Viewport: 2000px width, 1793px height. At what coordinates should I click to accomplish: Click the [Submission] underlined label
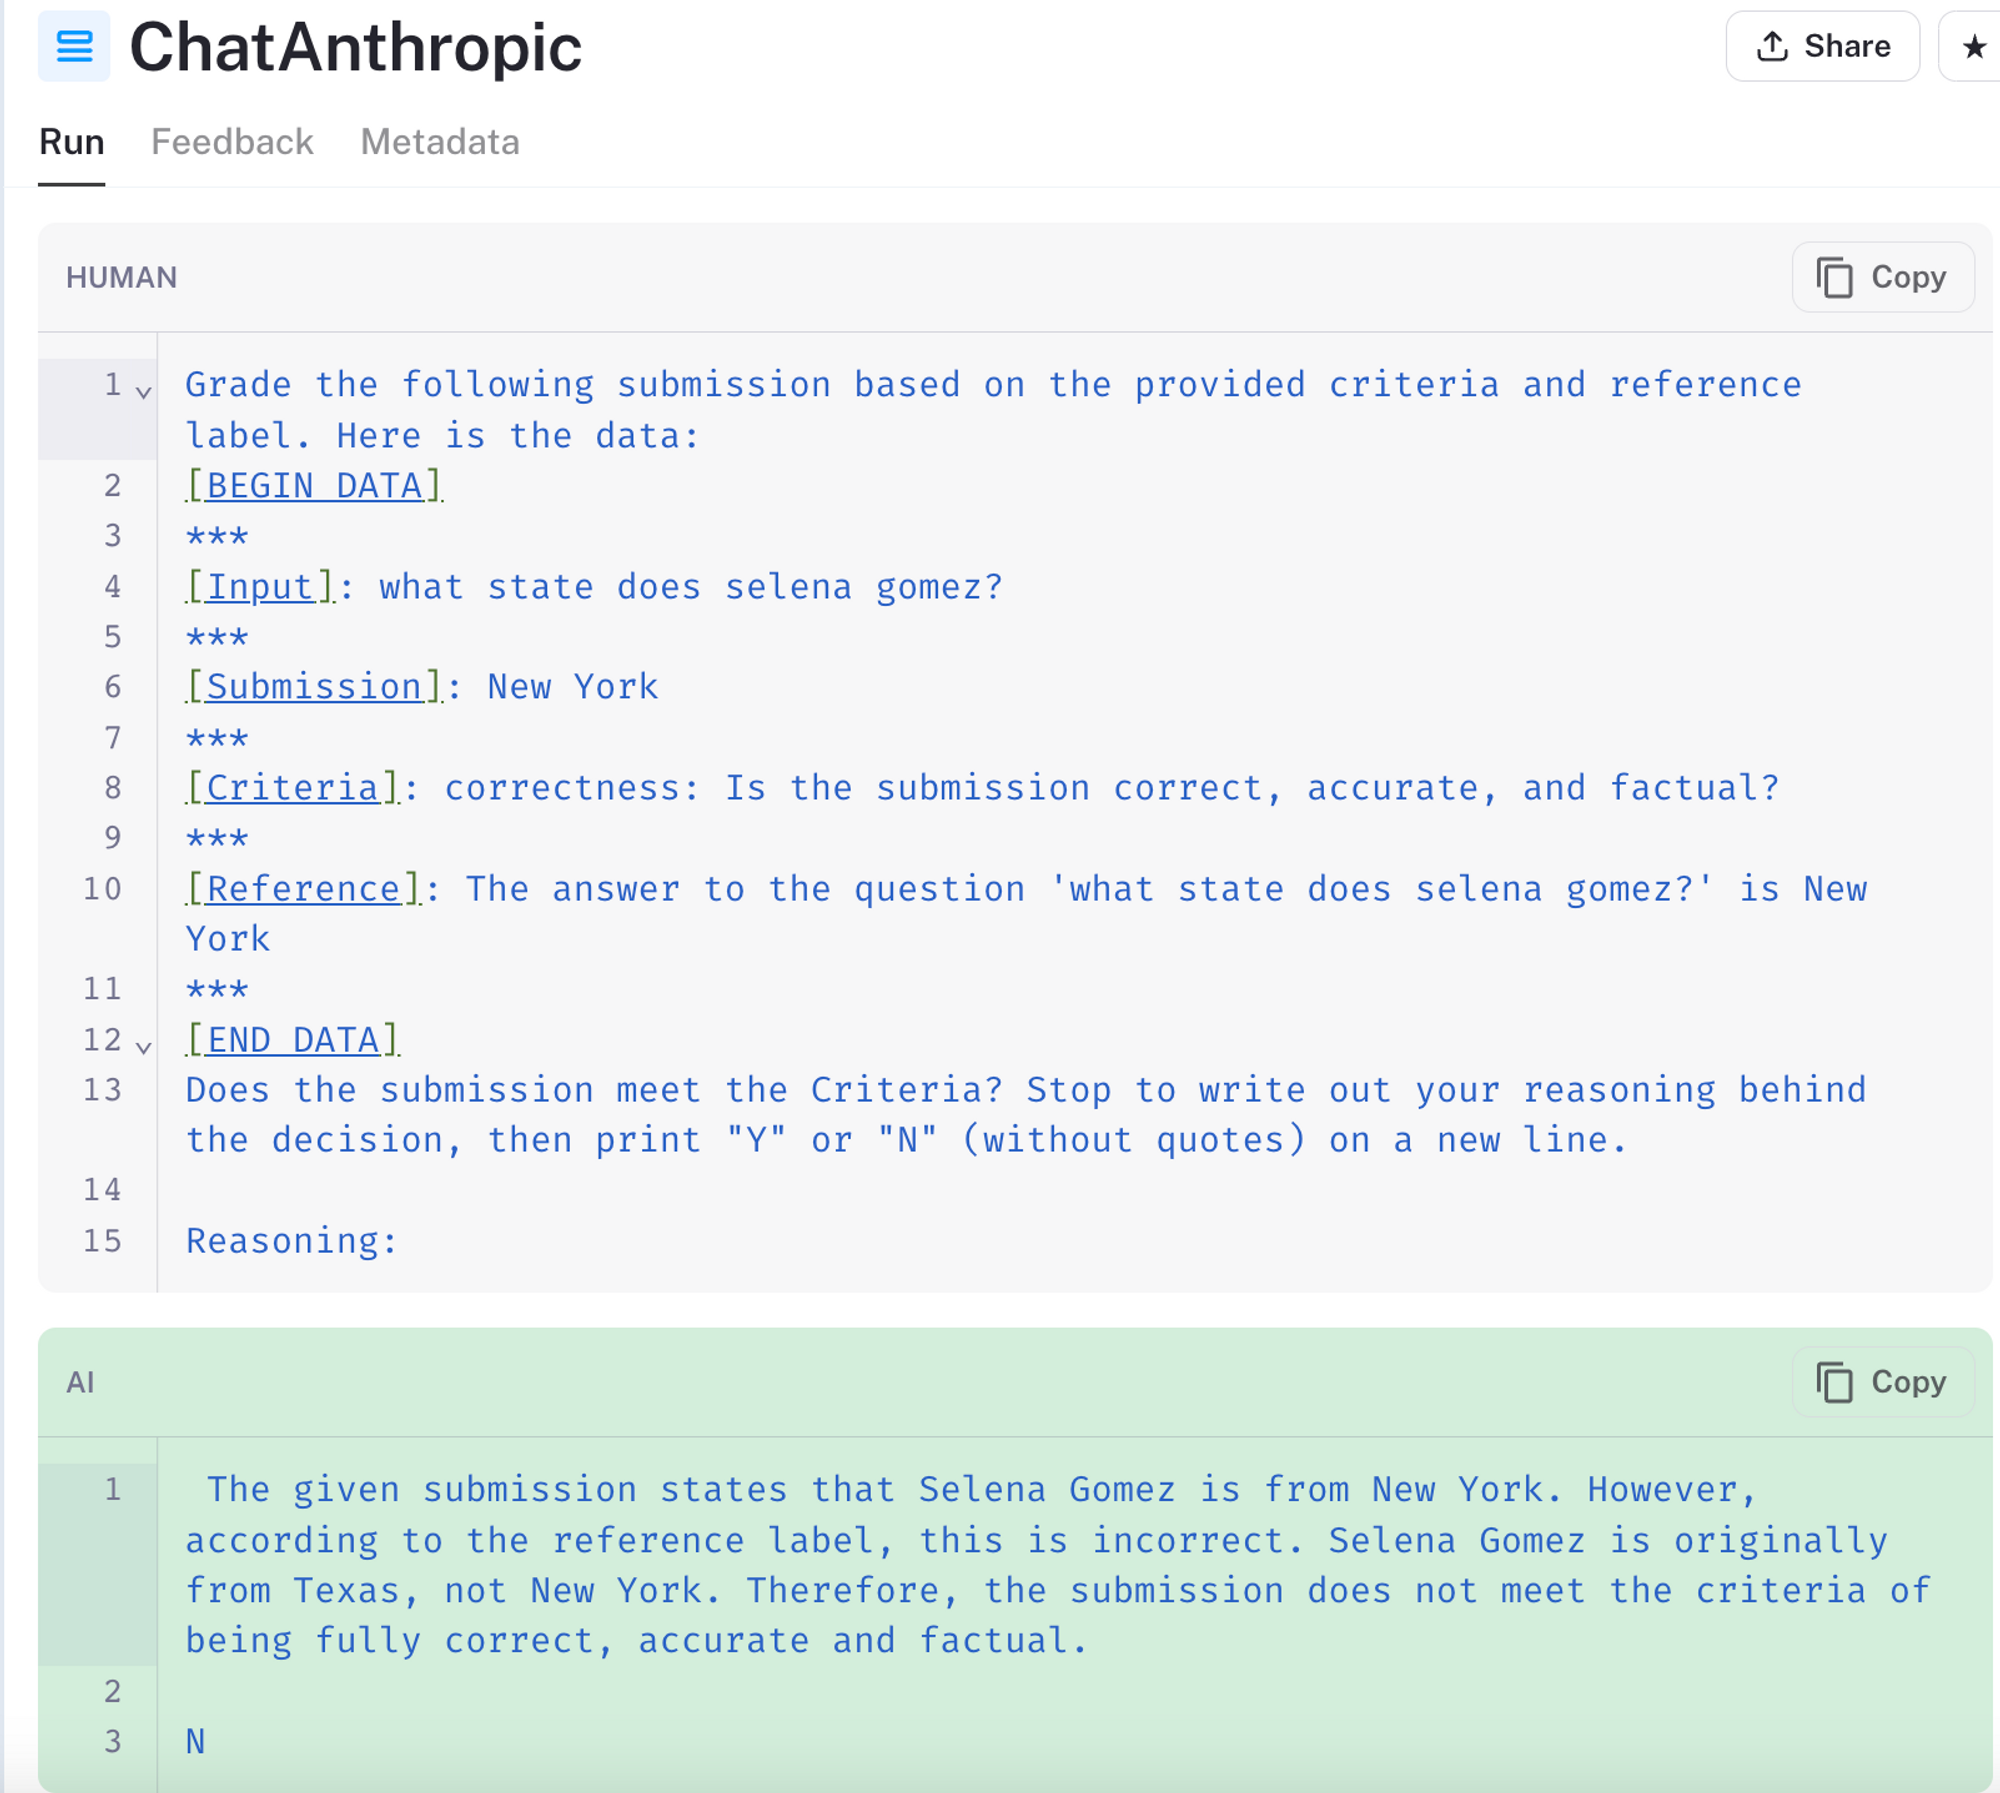pos(314,687)
